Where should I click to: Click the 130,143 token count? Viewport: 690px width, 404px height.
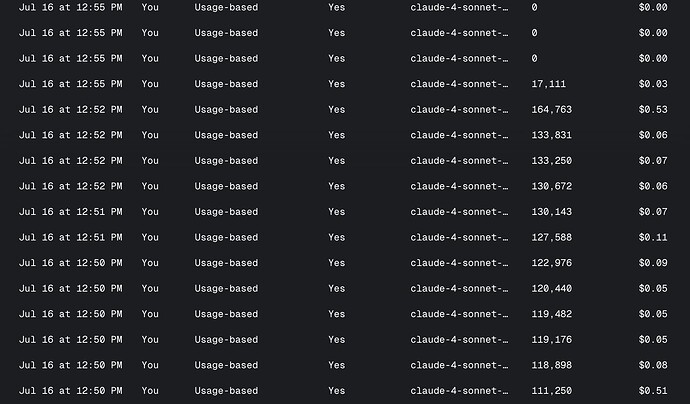click(551, 212)
